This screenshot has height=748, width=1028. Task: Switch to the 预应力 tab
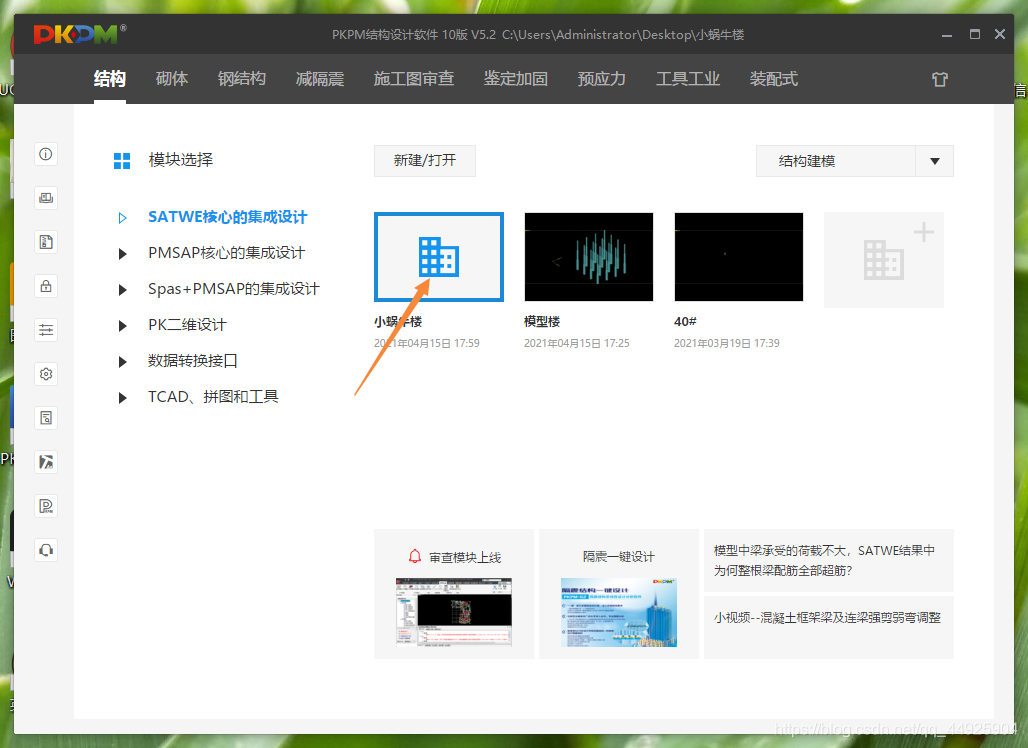coord(602,79)
